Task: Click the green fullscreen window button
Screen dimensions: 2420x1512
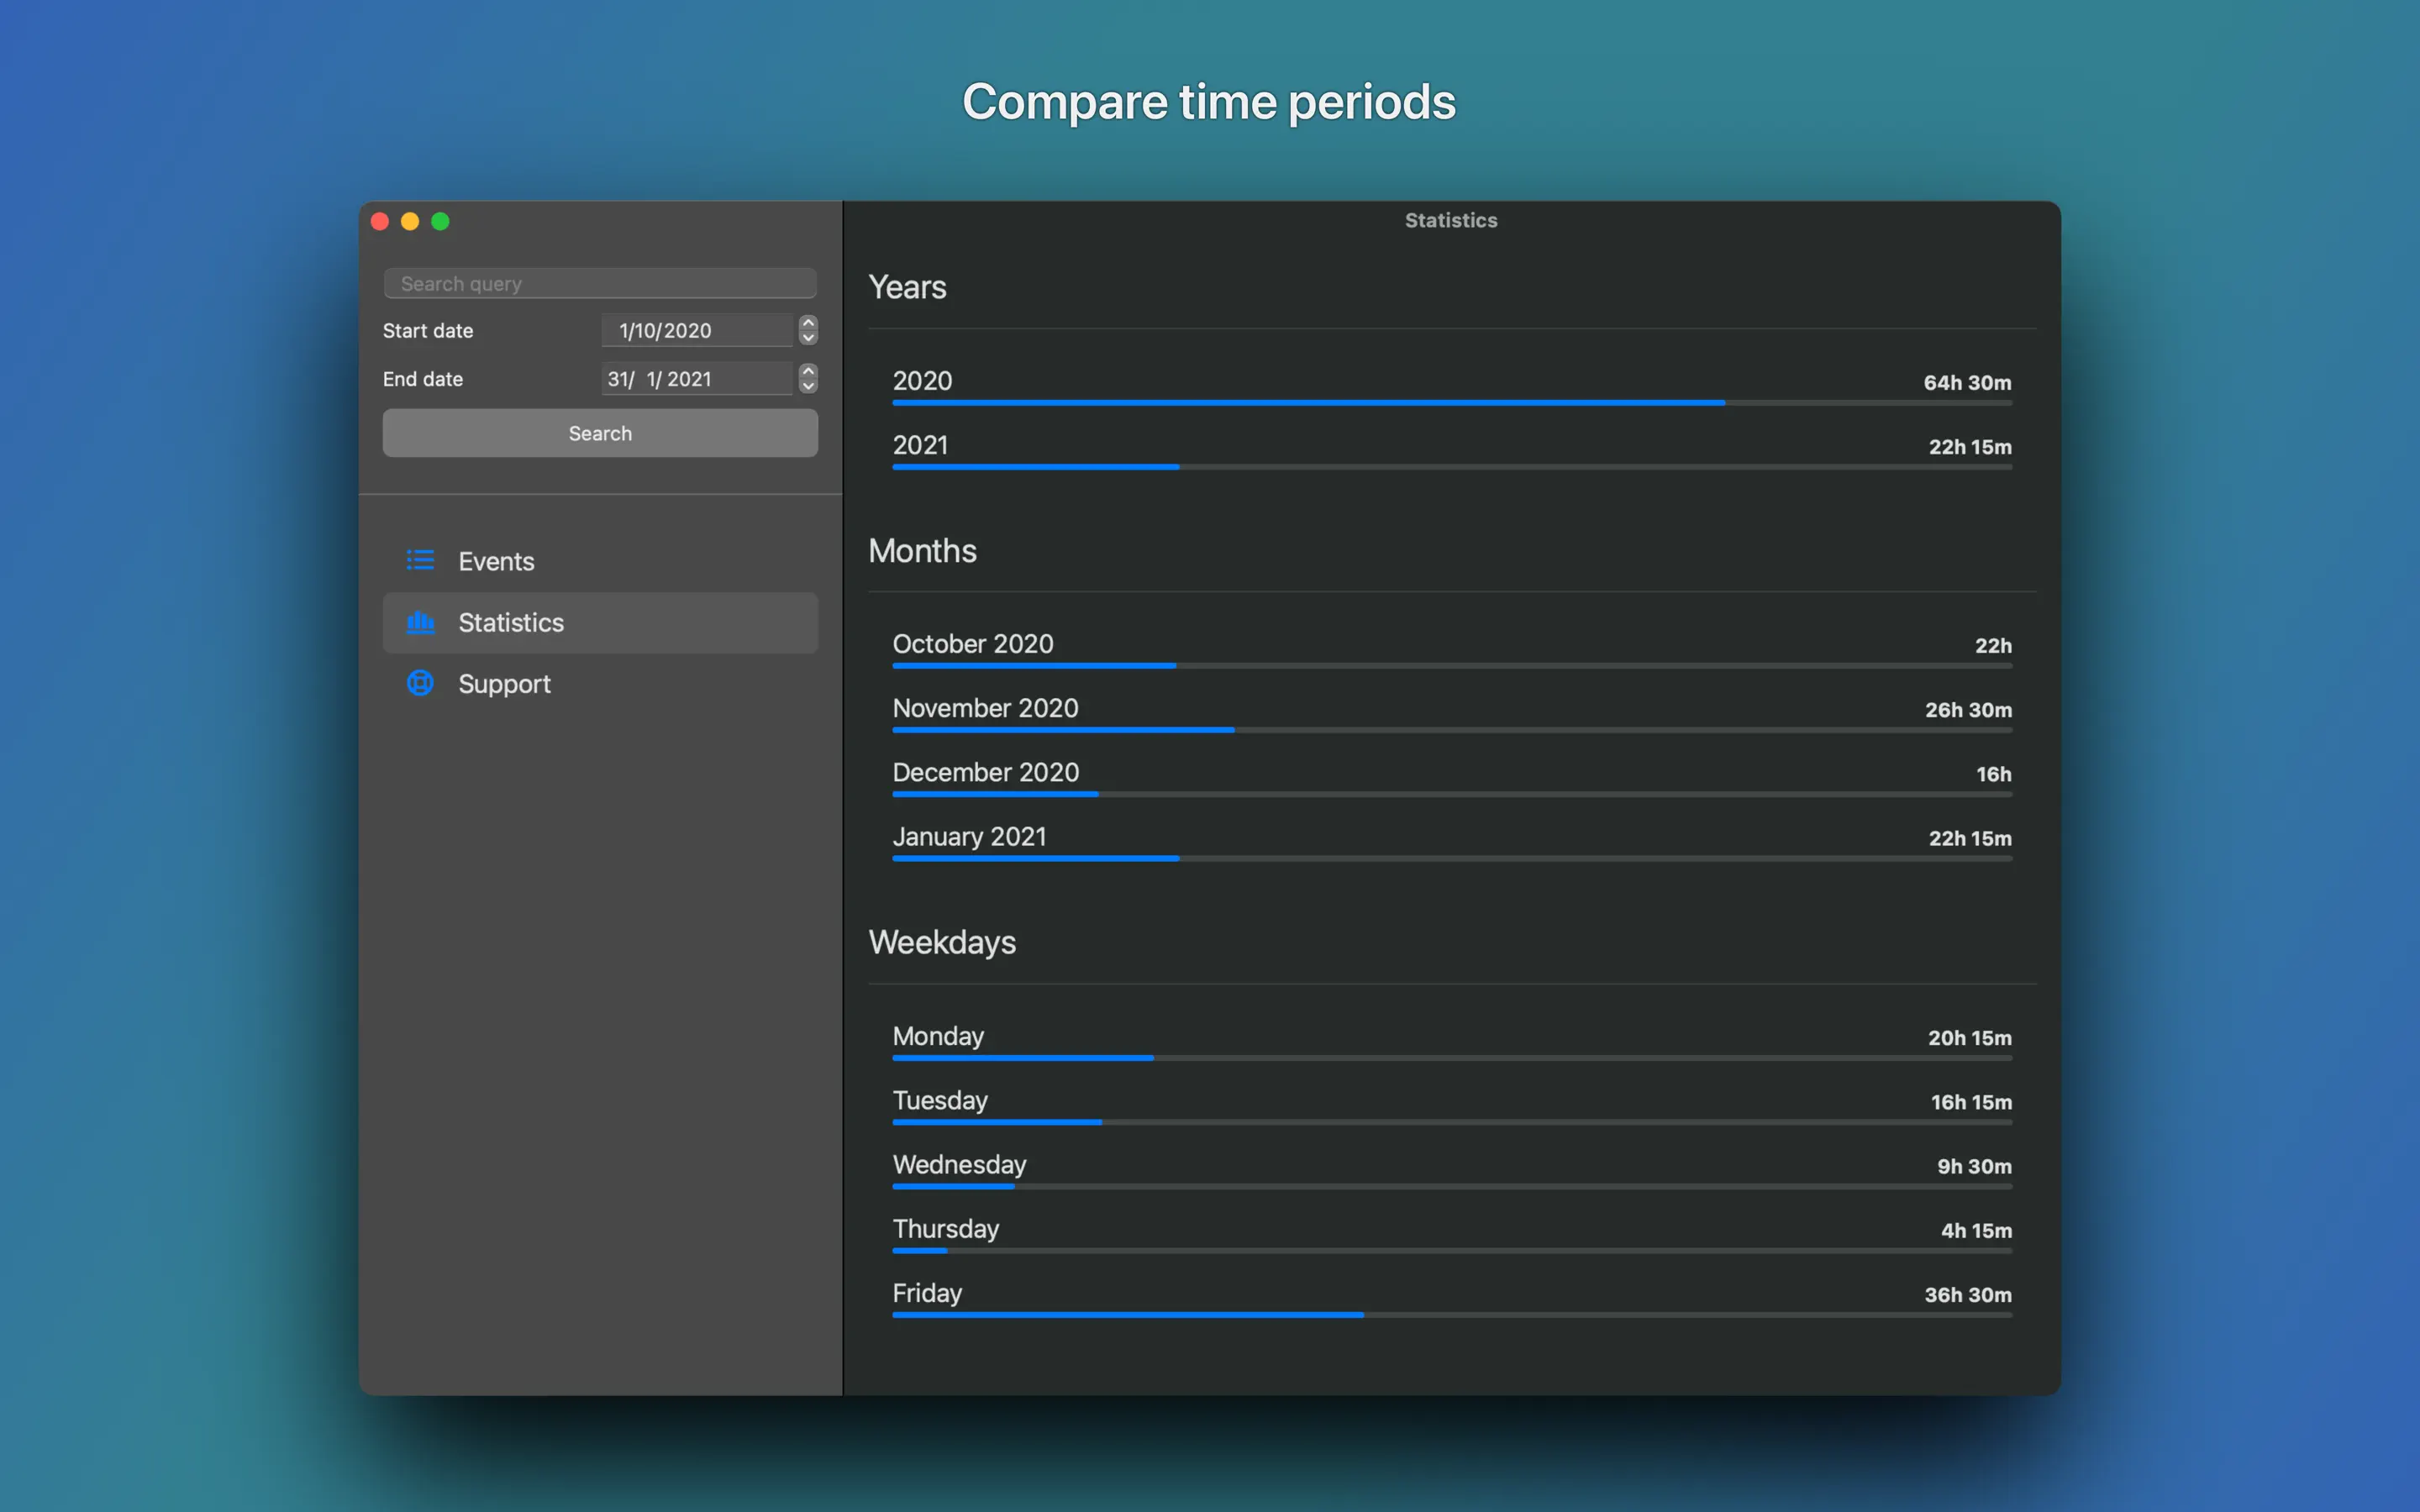Action: pyautogui.click(x=440, y=221)
